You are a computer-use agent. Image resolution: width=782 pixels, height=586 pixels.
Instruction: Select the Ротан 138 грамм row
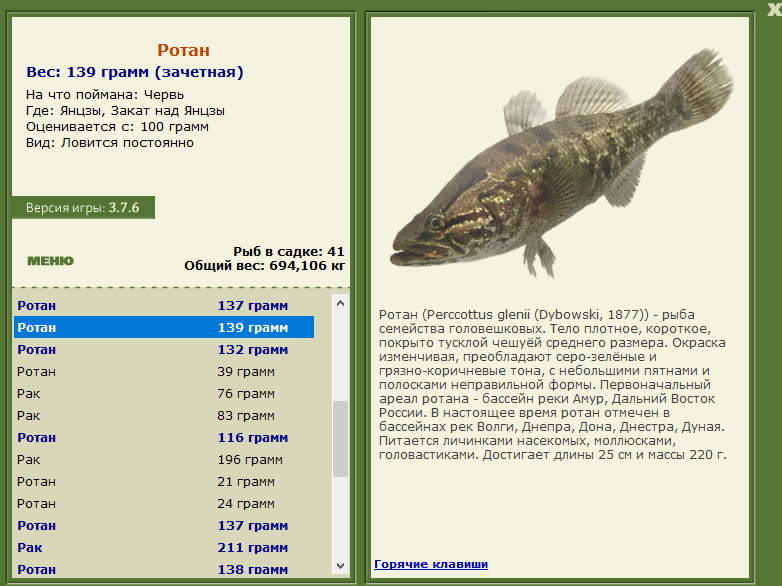pos(164,569)
